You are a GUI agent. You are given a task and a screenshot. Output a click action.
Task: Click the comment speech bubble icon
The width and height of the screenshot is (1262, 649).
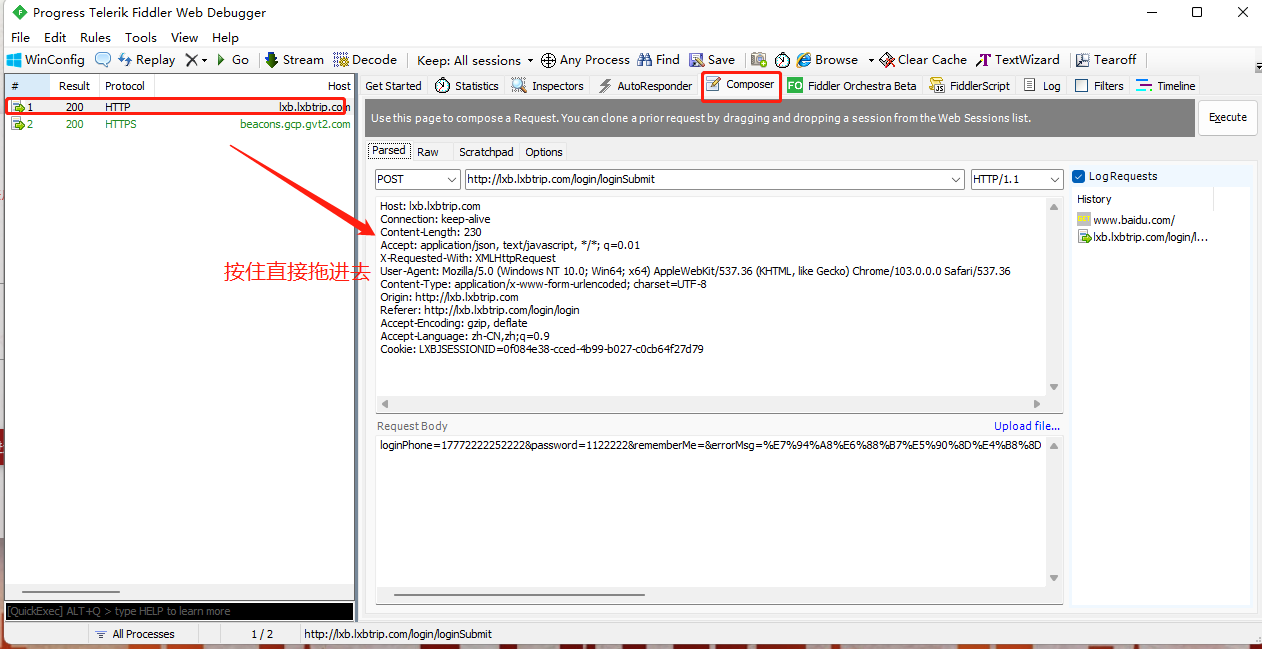pyautogui.click(x=102, y=60)
